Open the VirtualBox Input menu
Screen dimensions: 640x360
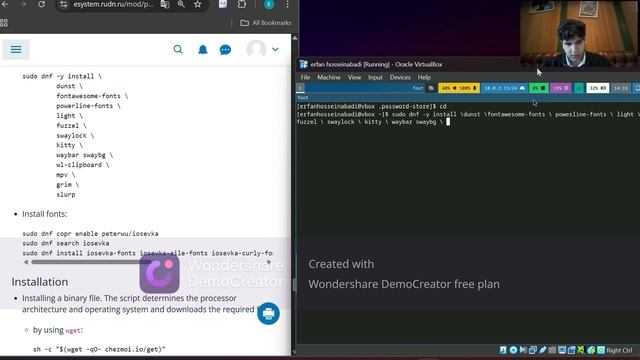[375, 77]
